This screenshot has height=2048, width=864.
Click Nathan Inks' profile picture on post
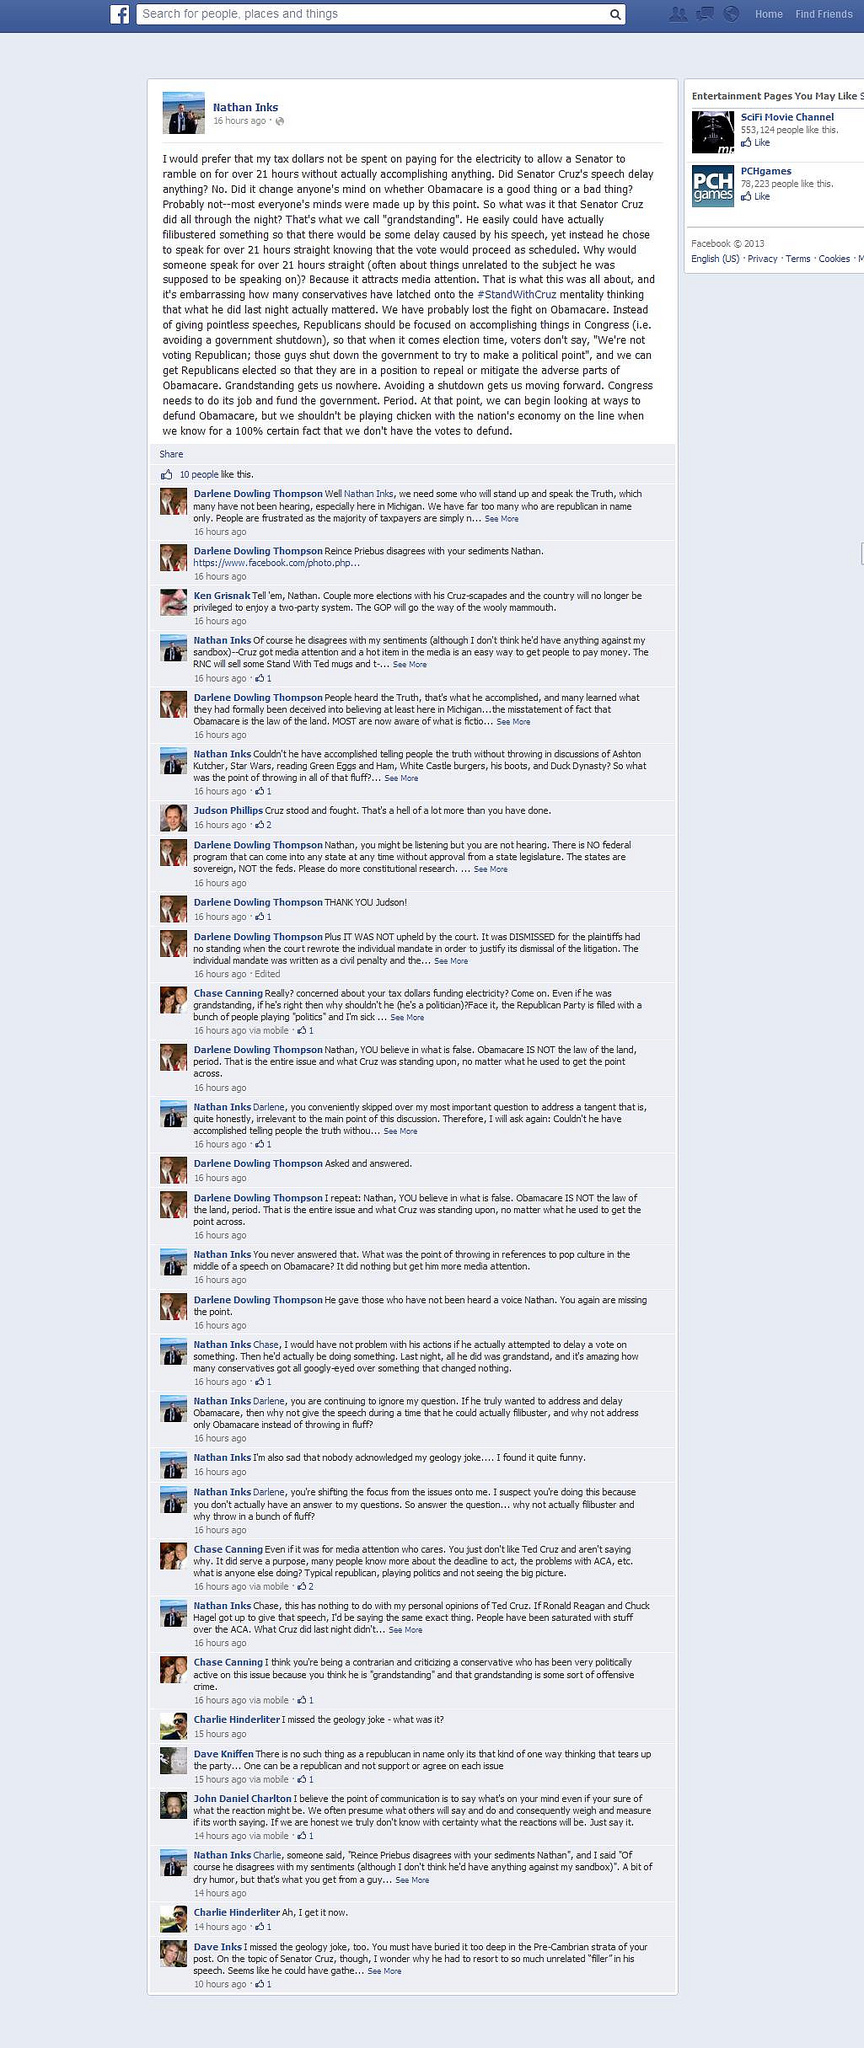pos(183,113)
